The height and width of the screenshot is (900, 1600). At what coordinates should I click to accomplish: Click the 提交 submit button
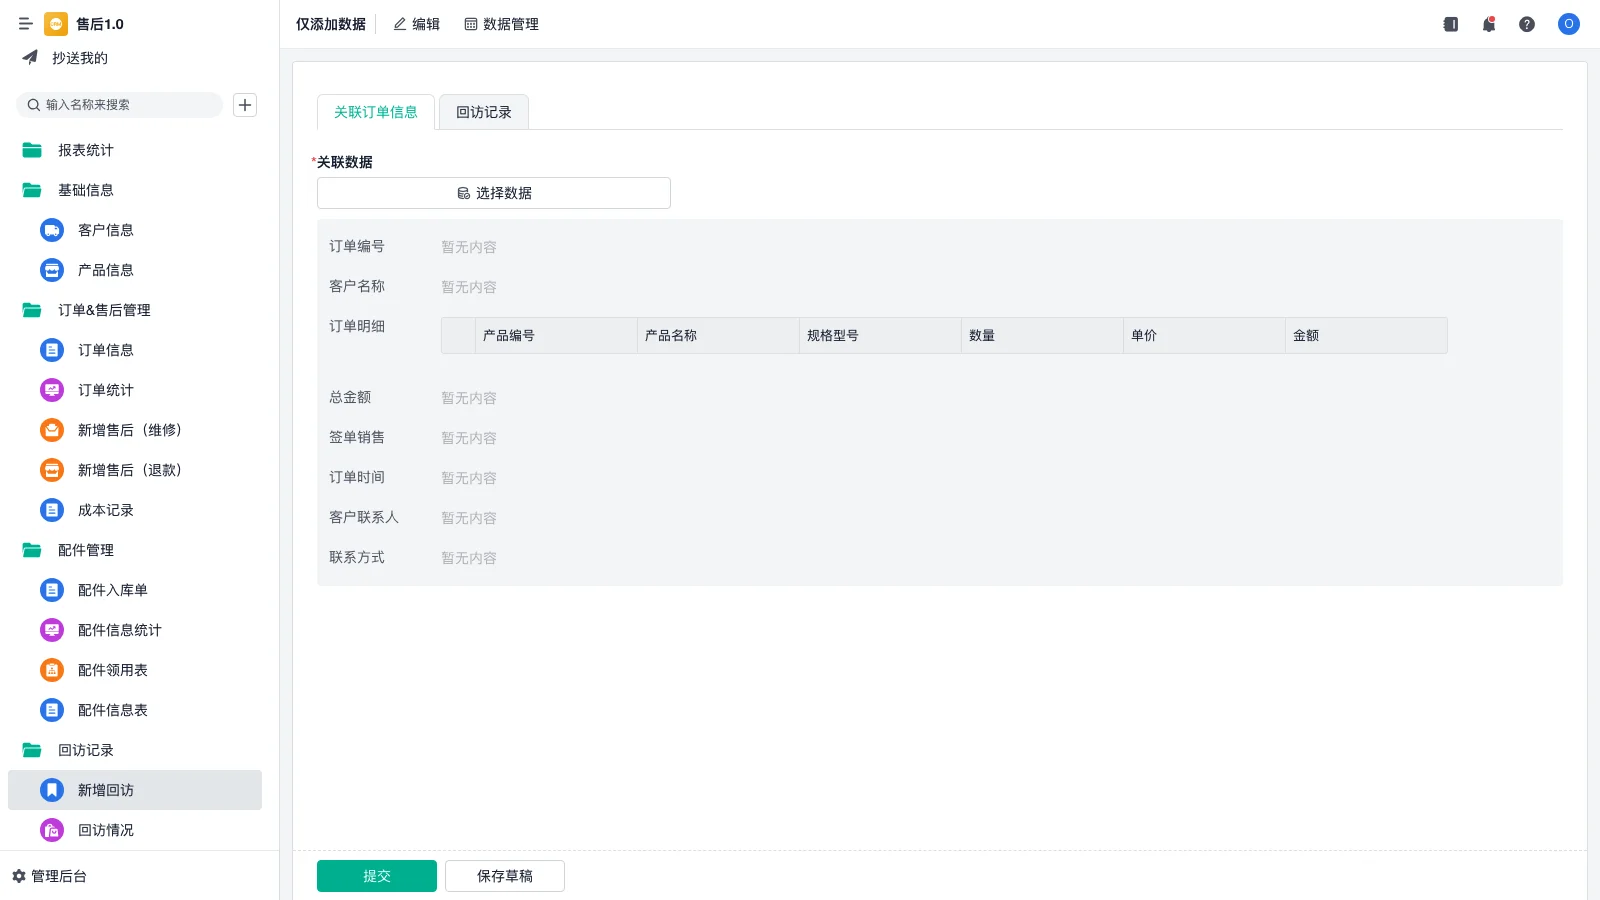377,876
